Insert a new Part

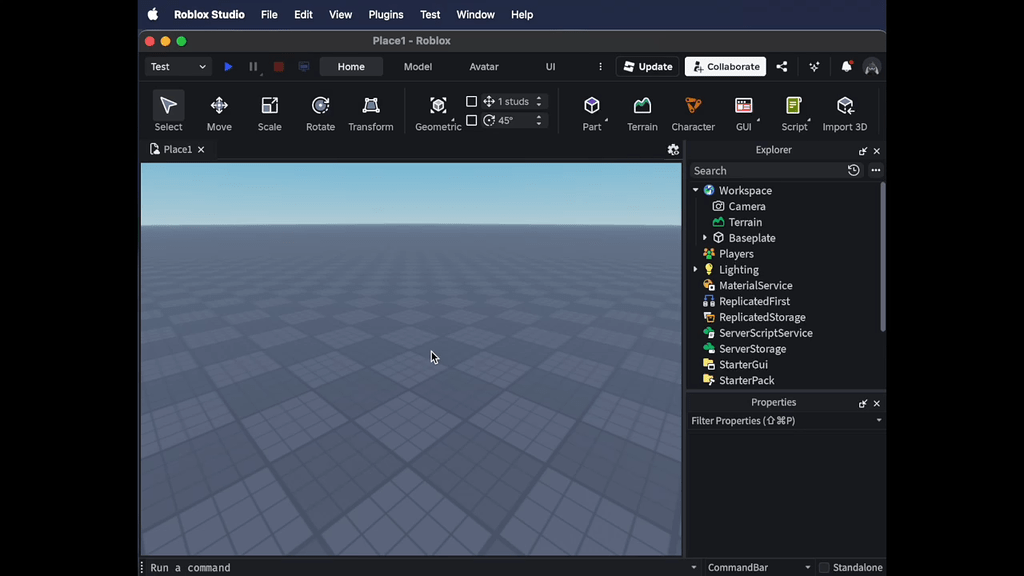click(x=592, y=110)
